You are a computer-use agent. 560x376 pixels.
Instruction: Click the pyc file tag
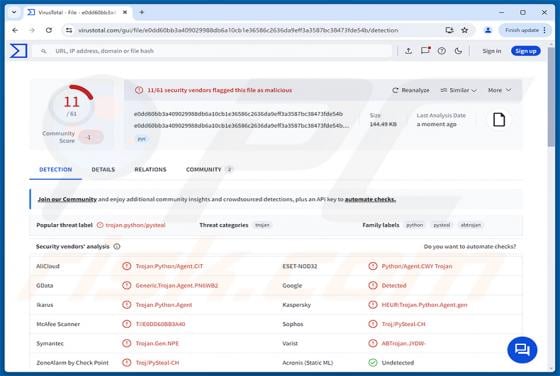[x=142, y=139]
